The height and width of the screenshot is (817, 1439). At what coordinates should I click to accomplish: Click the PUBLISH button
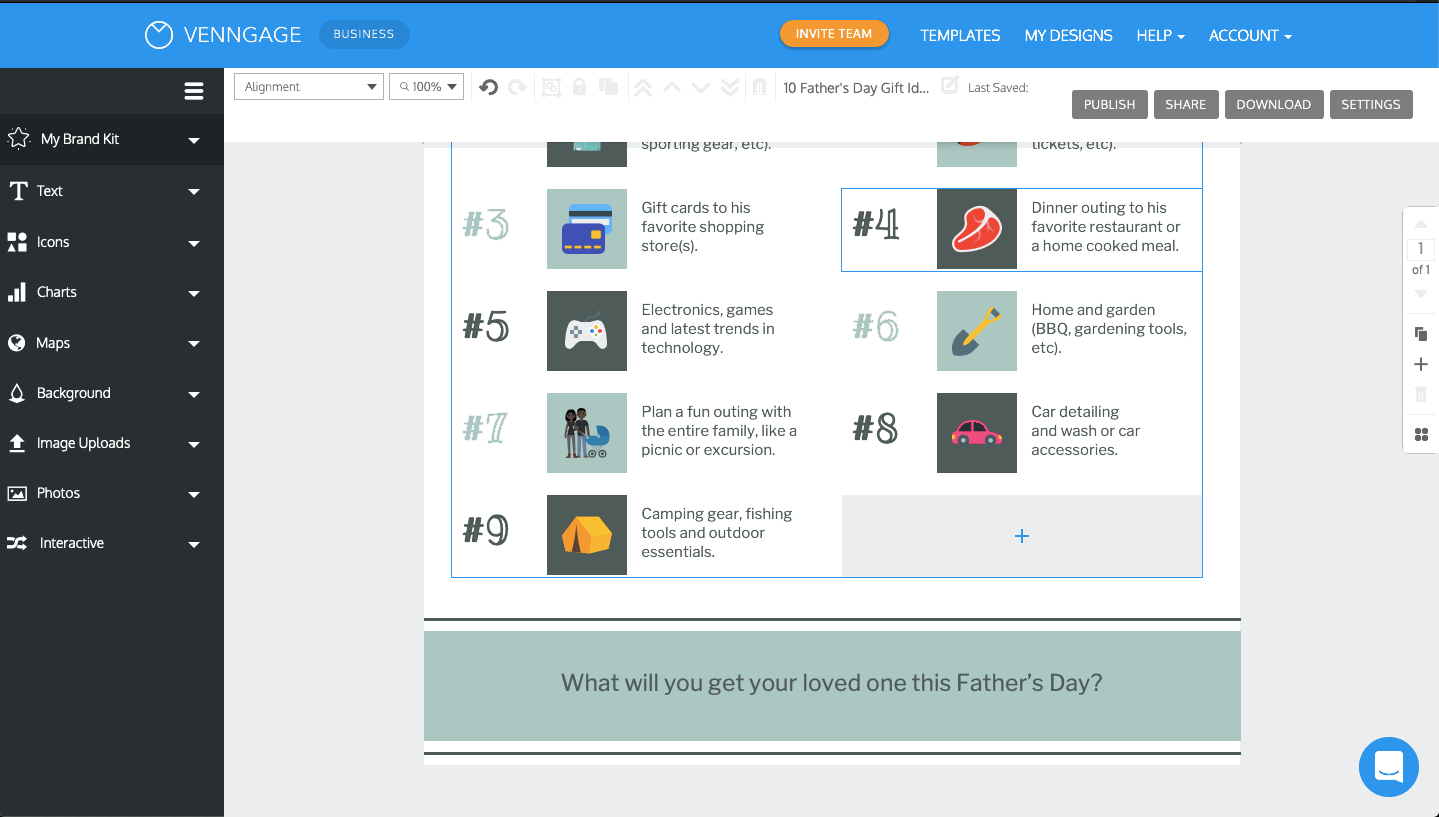point(1108,104)
